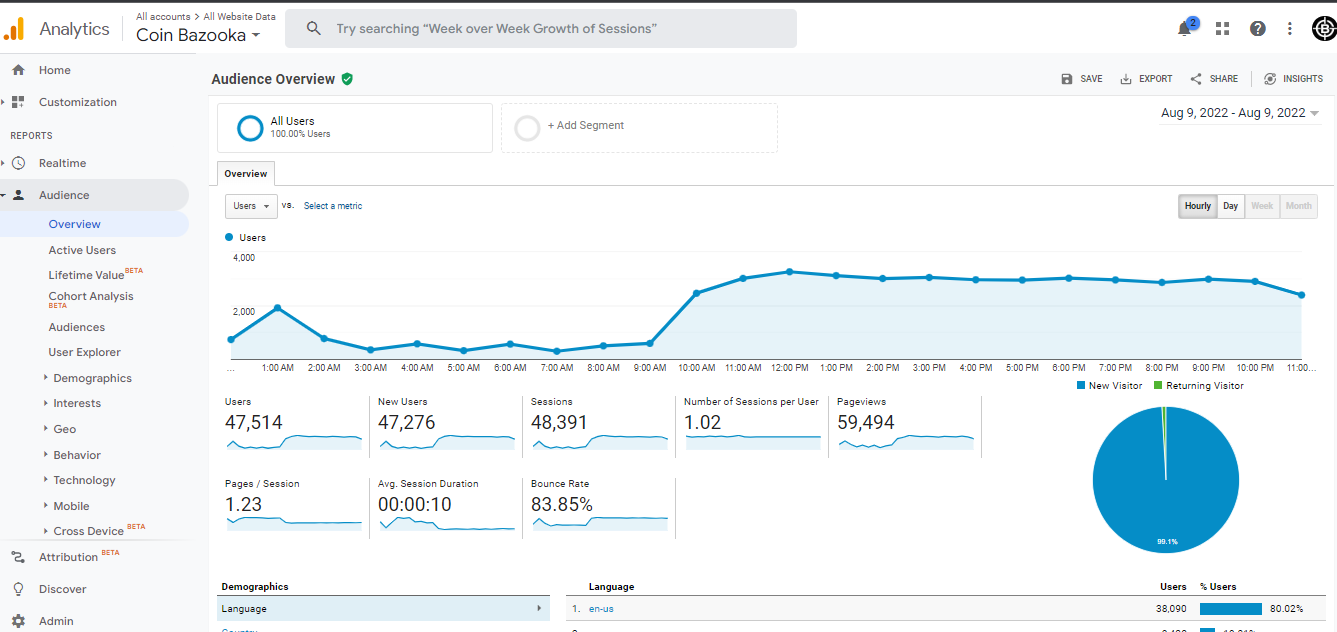The image size is (1337, 632).
Task: Switch chart granularity to Hourly
Action: coord(1197,206)
